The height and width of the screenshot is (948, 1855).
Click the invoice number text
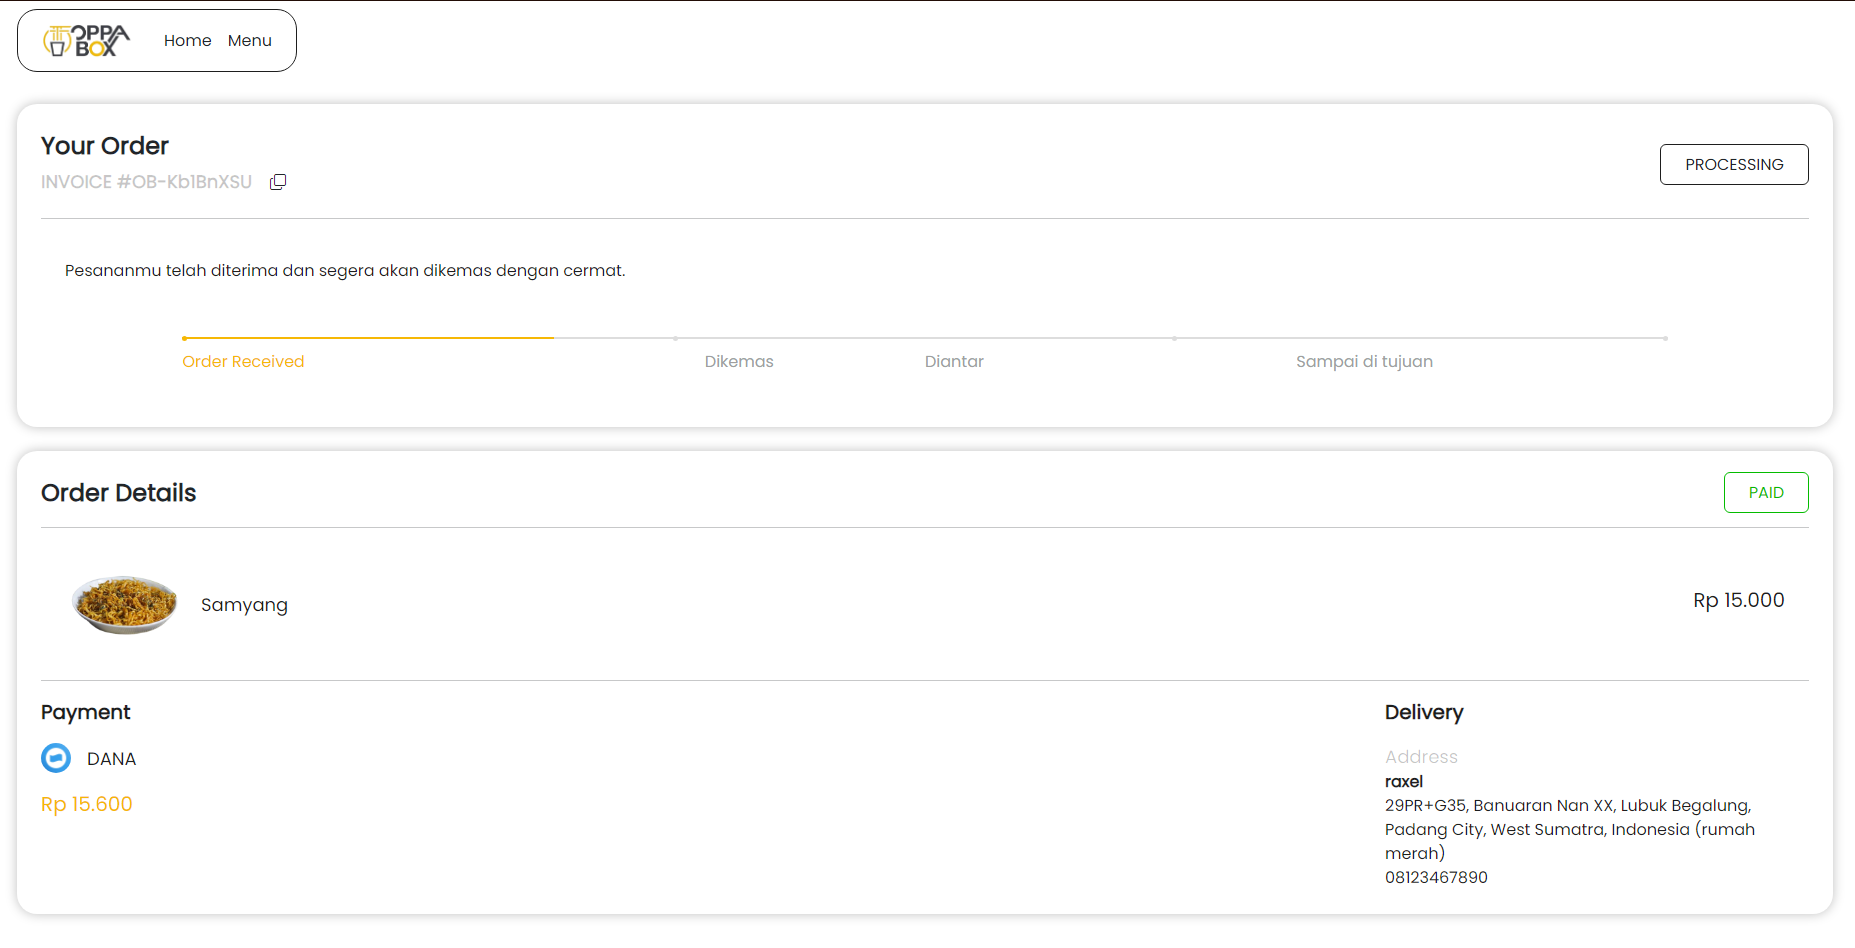coord(146,182)
